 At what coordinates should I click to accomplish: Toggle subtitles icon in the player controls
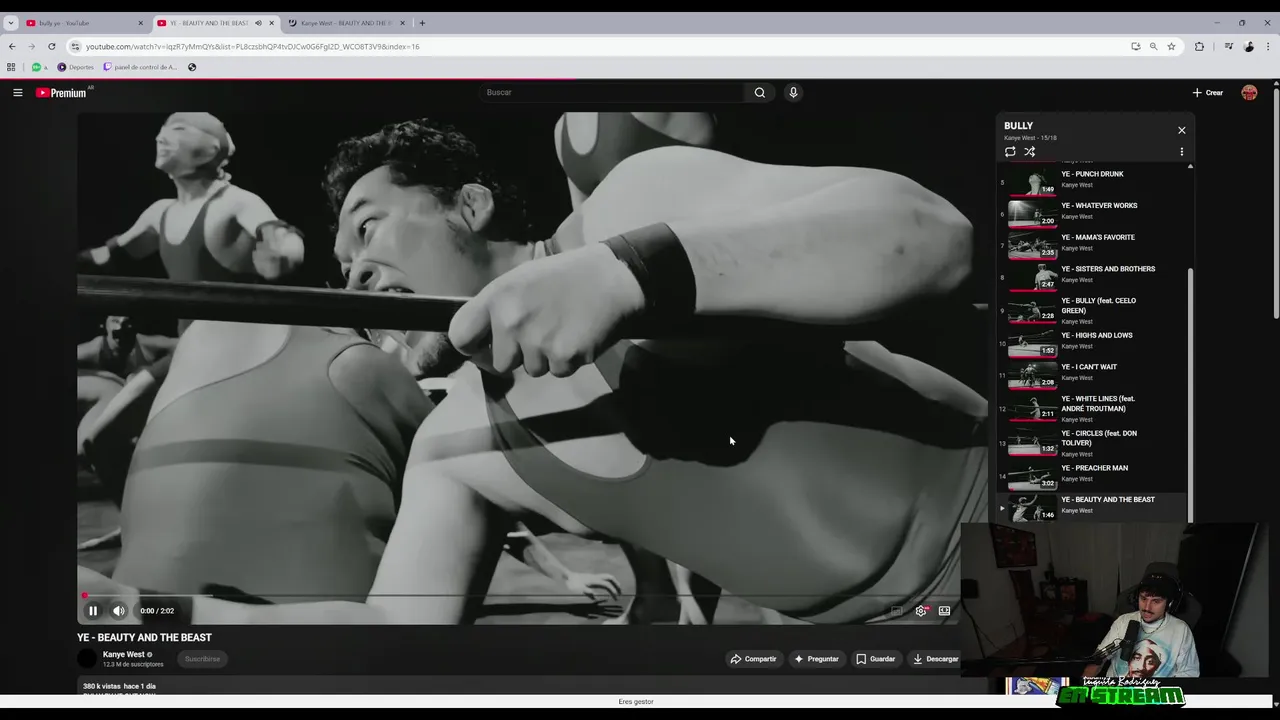(x=896, y=611)
